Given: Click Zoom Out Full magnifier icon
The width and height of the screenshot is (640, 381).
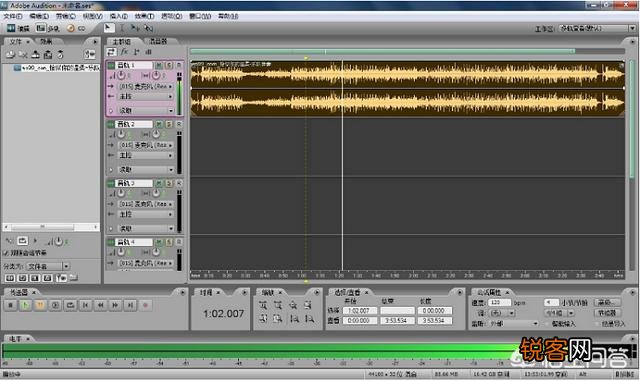Looking at the screenshot, I should (293, 305).
